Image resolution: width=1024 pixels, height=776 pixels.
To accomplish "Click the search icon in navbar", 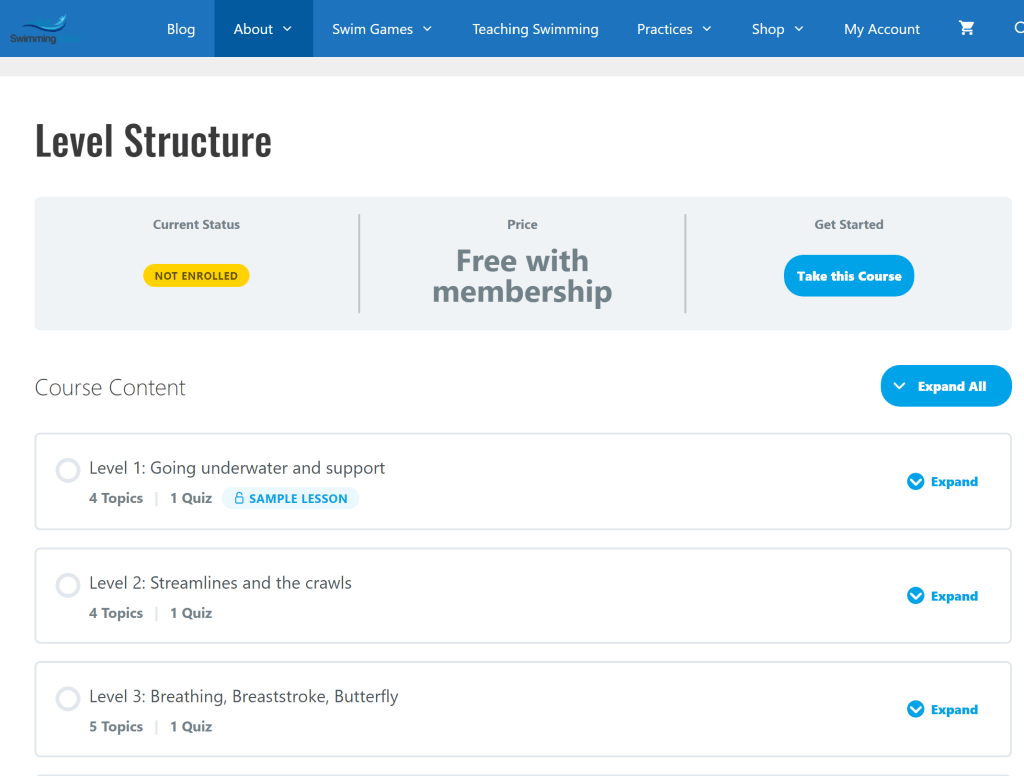I will pyautogui.click(x=1019, y=28).
